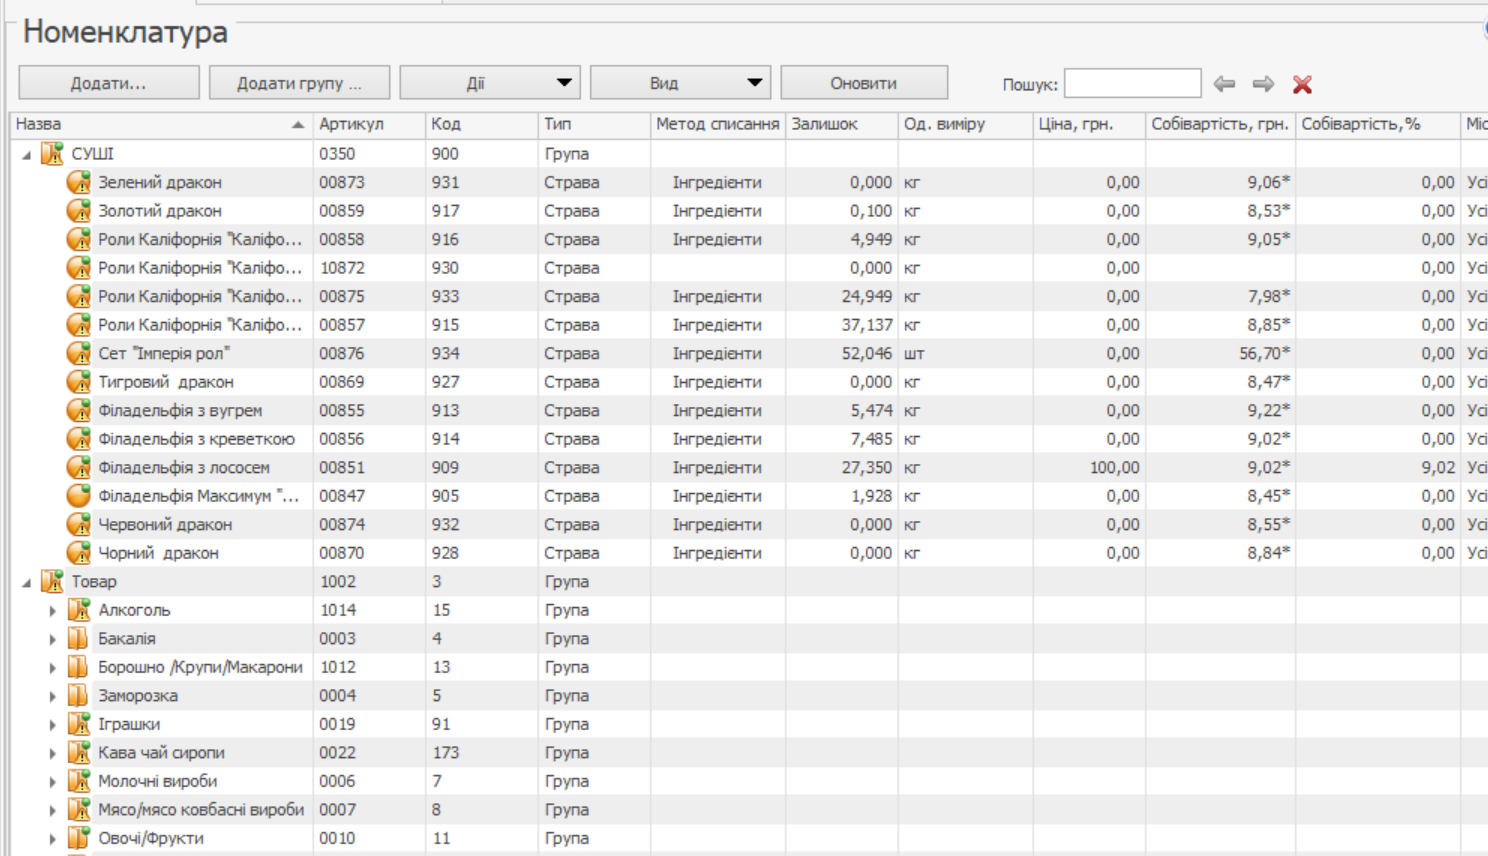The image size is (1488, 856).
Task: Expand the Бакалія group
Action: pos(53,638)
